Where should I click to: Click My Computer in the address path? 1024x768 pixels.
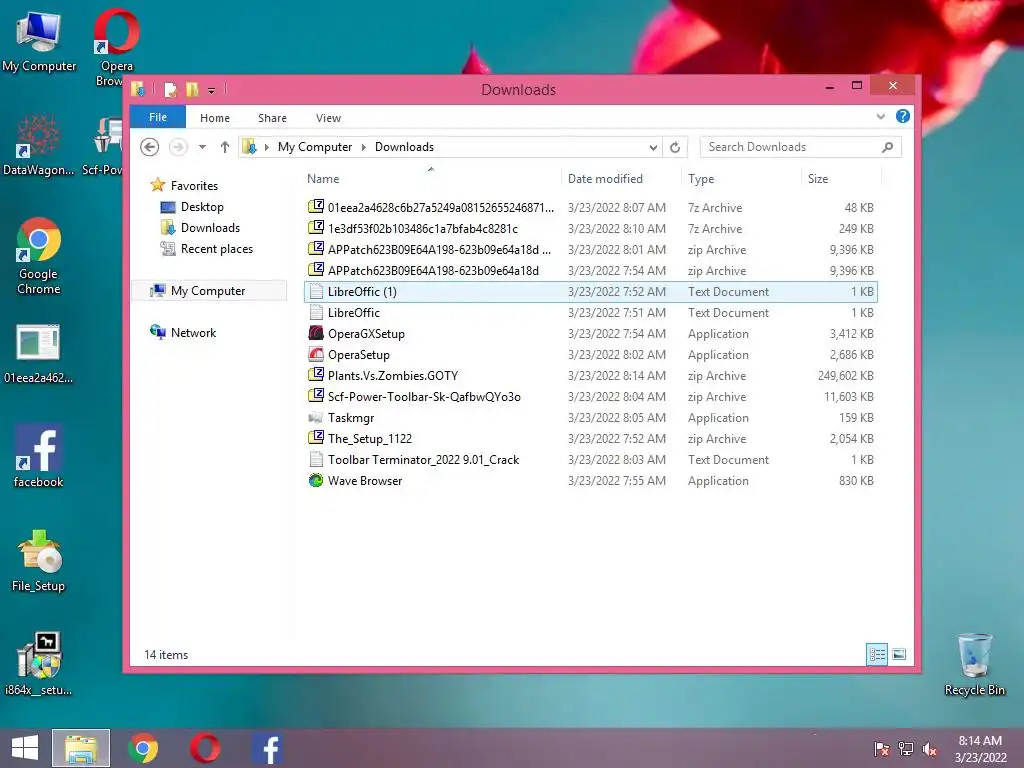click(315, 147)
